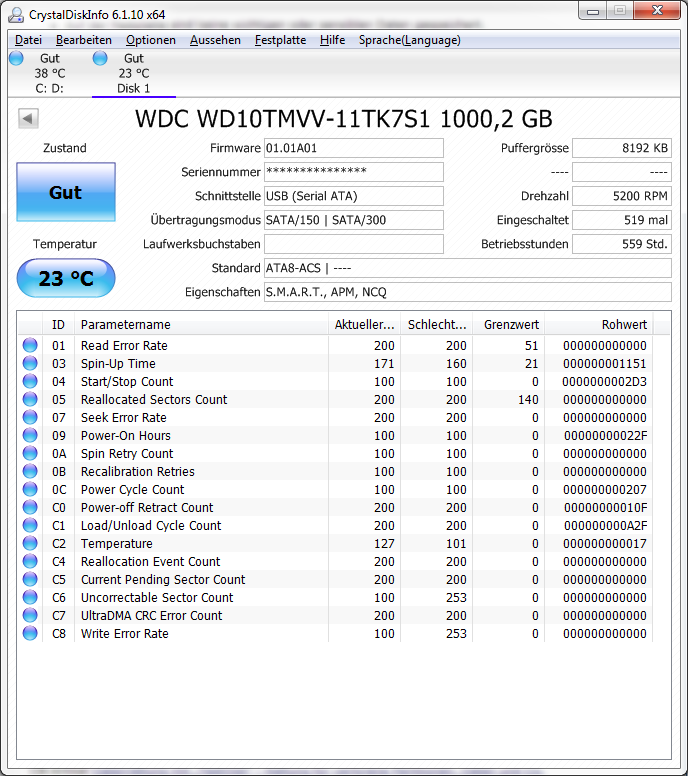Open the Festplatte menu
Viewport: 688px width, 776px height.
280,40
